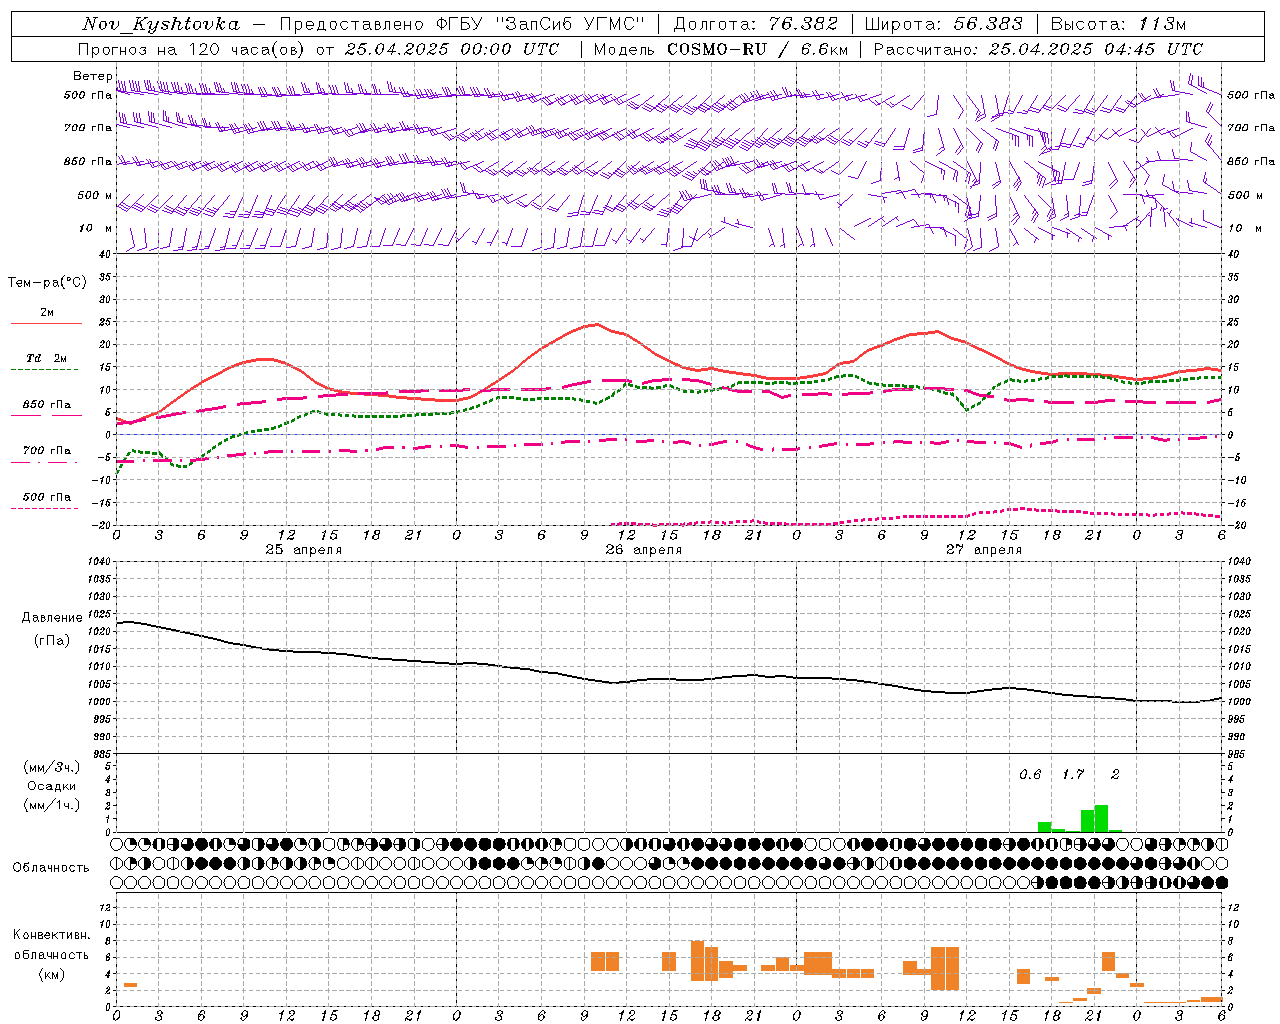
Task: Click the Прогноз на 120 часа(ов) forecast text
Action: point(191,49)
